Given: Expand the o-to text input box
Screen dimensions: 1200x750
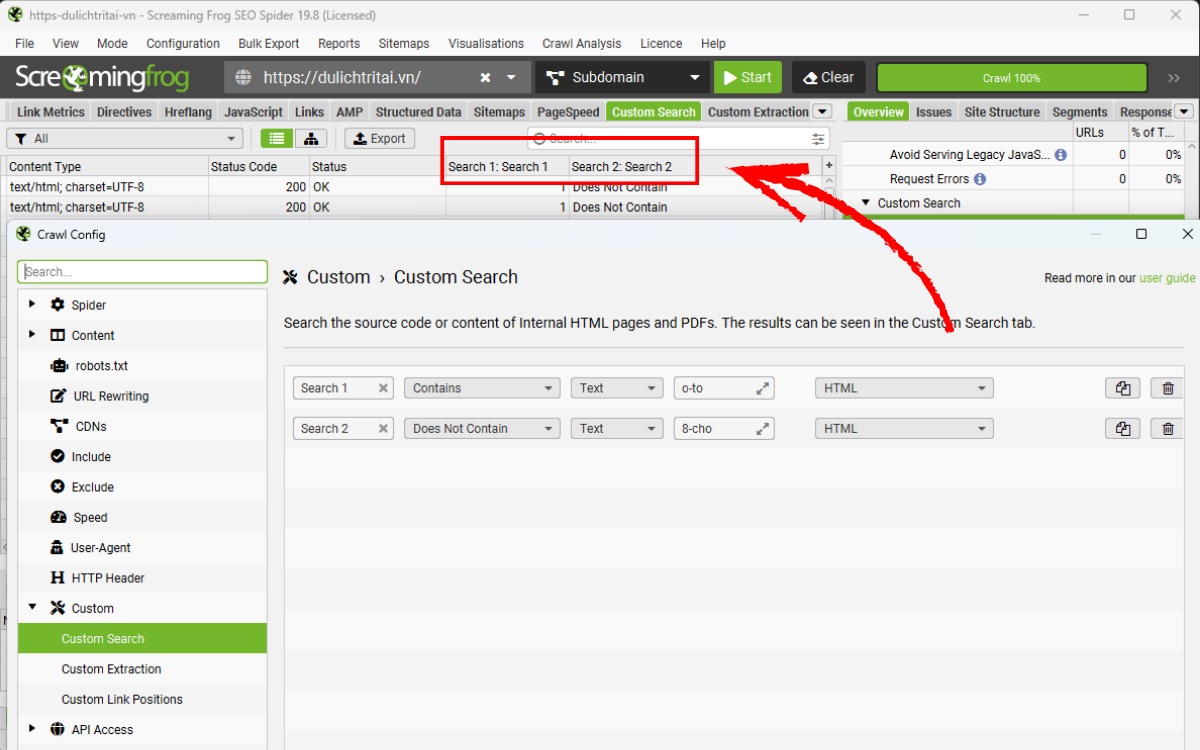Looking at the screenshot, I should (763, 388).
